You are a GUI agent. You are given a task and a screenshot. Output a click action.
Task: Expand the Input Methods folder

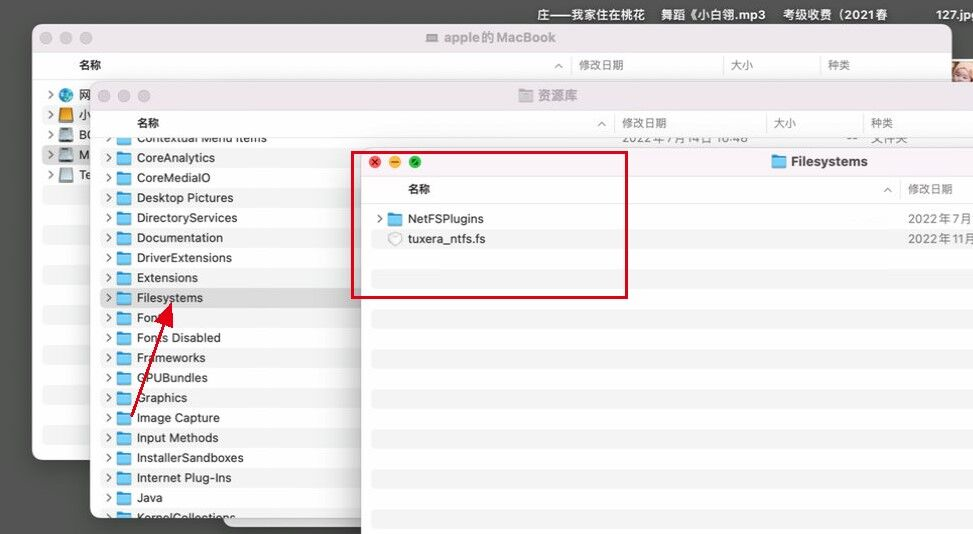tap(109, 438)
